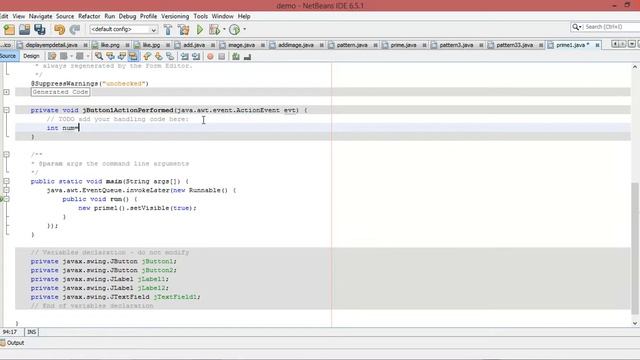Create a new project with toolbar icon
The height and width of the screenshot is (360, 640).
tap(9, 29)
